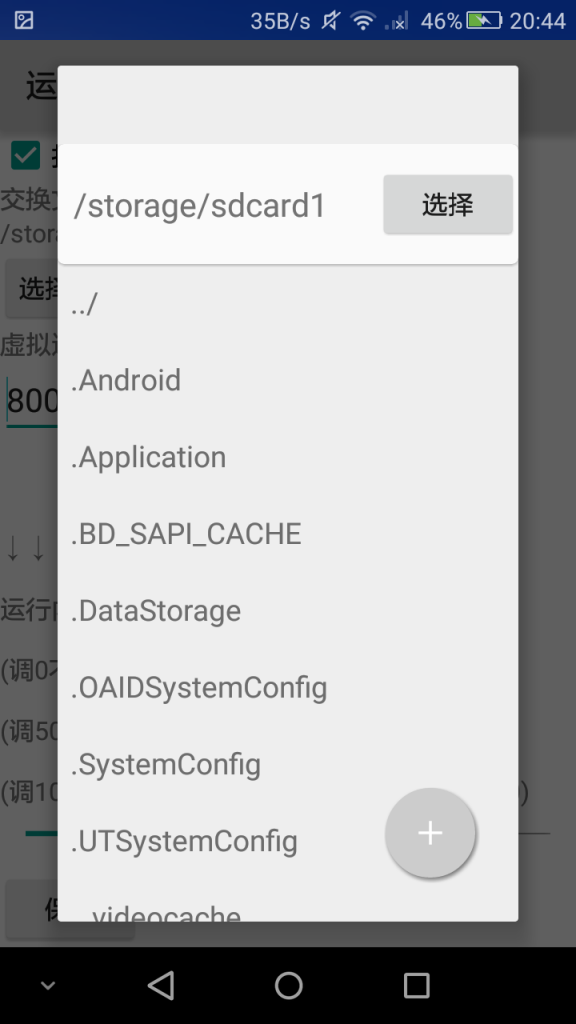Image resolution: width=576 pixels, height=1024 pixels.
Task: Click the 选择 button to choose folder
Action: (448, 204)
